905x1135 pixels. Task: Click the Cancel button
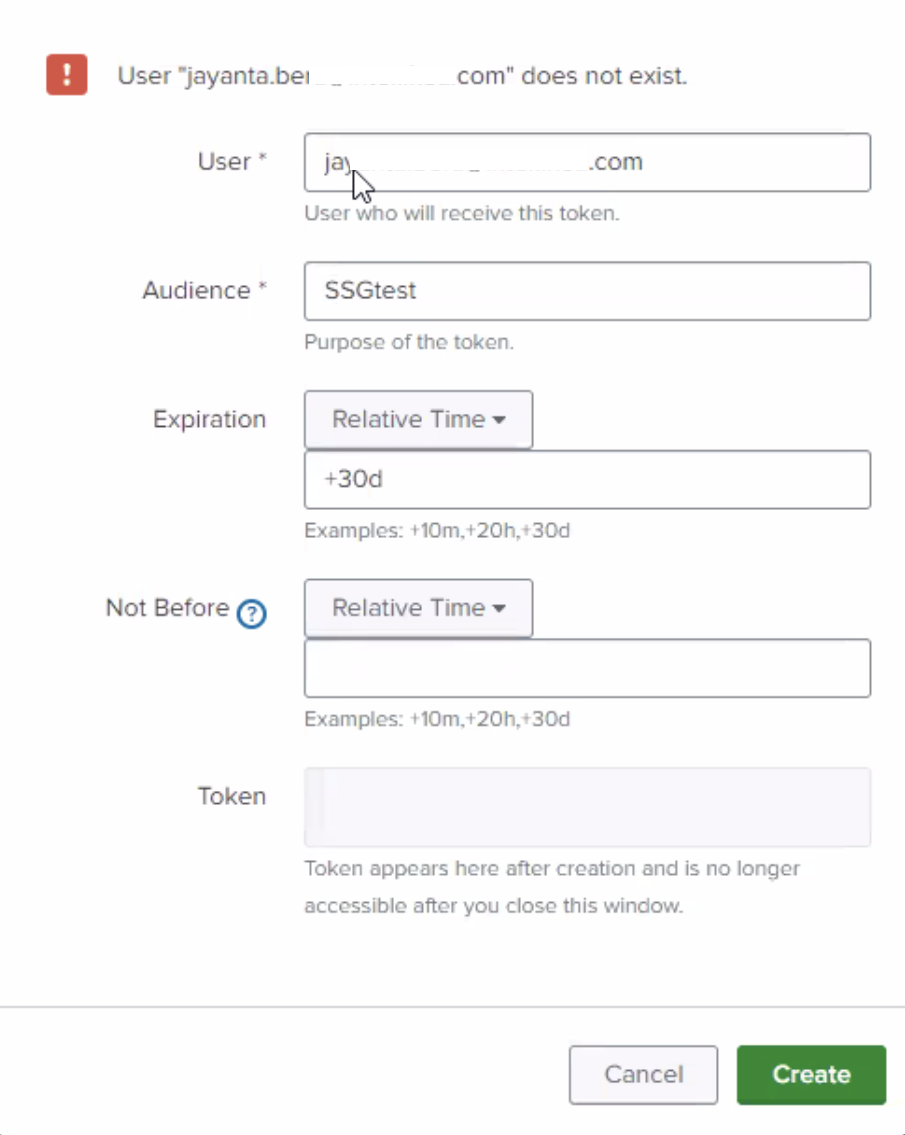pos(643,1074)
